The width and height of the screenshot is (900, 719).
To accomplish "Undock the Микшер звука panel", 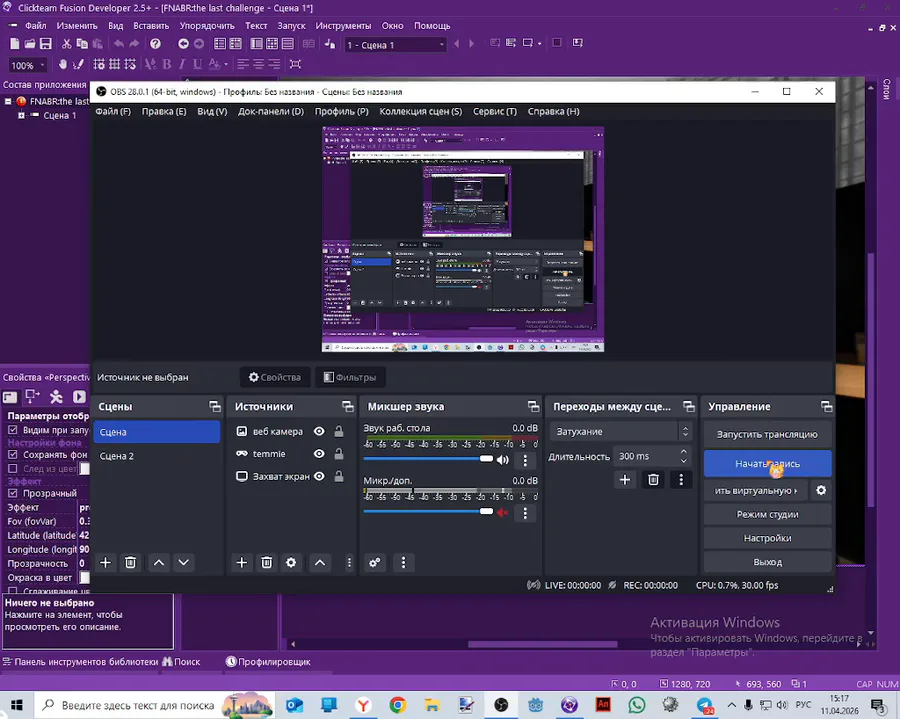I will click(533, 406).
